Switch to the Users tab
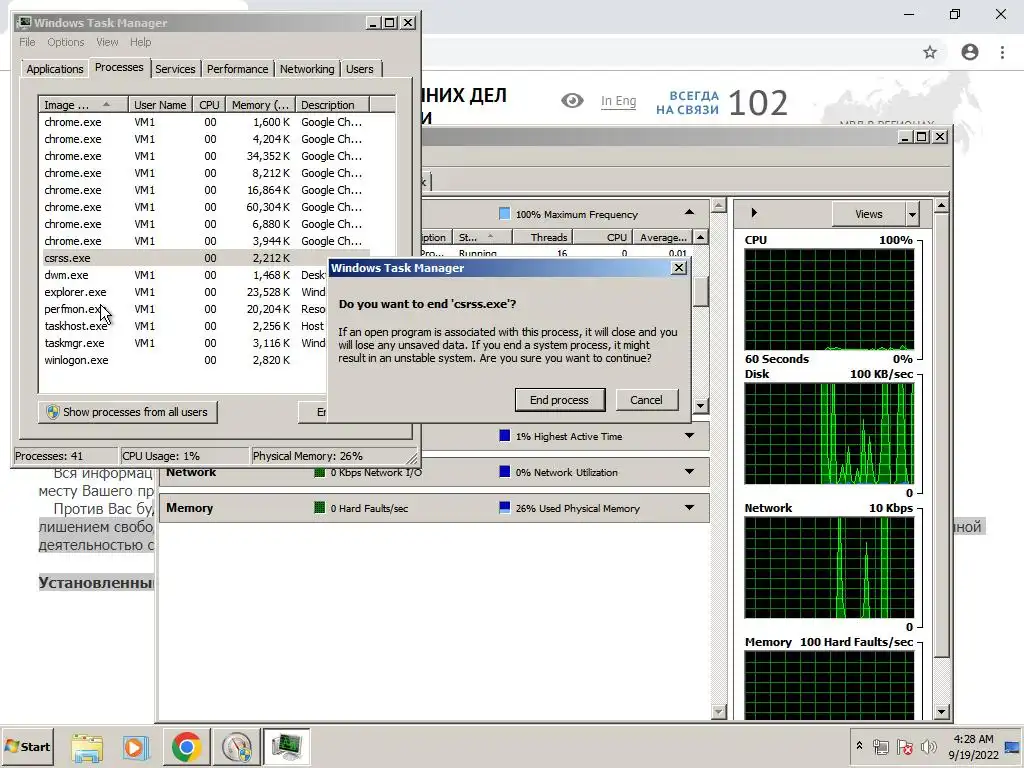The image size is (1024, 768). (x=360, y=69)
